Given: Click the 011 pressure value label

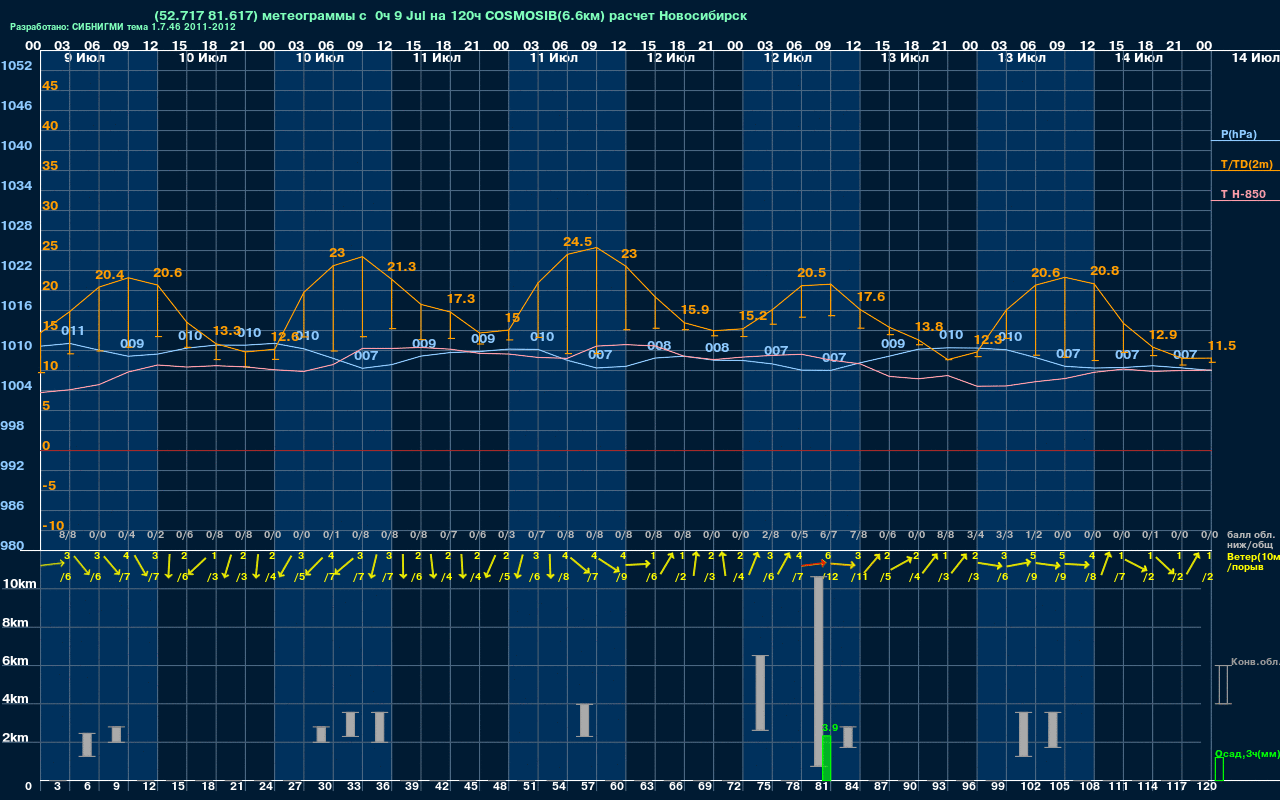Looking at the screenshot, I should (73, 331).
